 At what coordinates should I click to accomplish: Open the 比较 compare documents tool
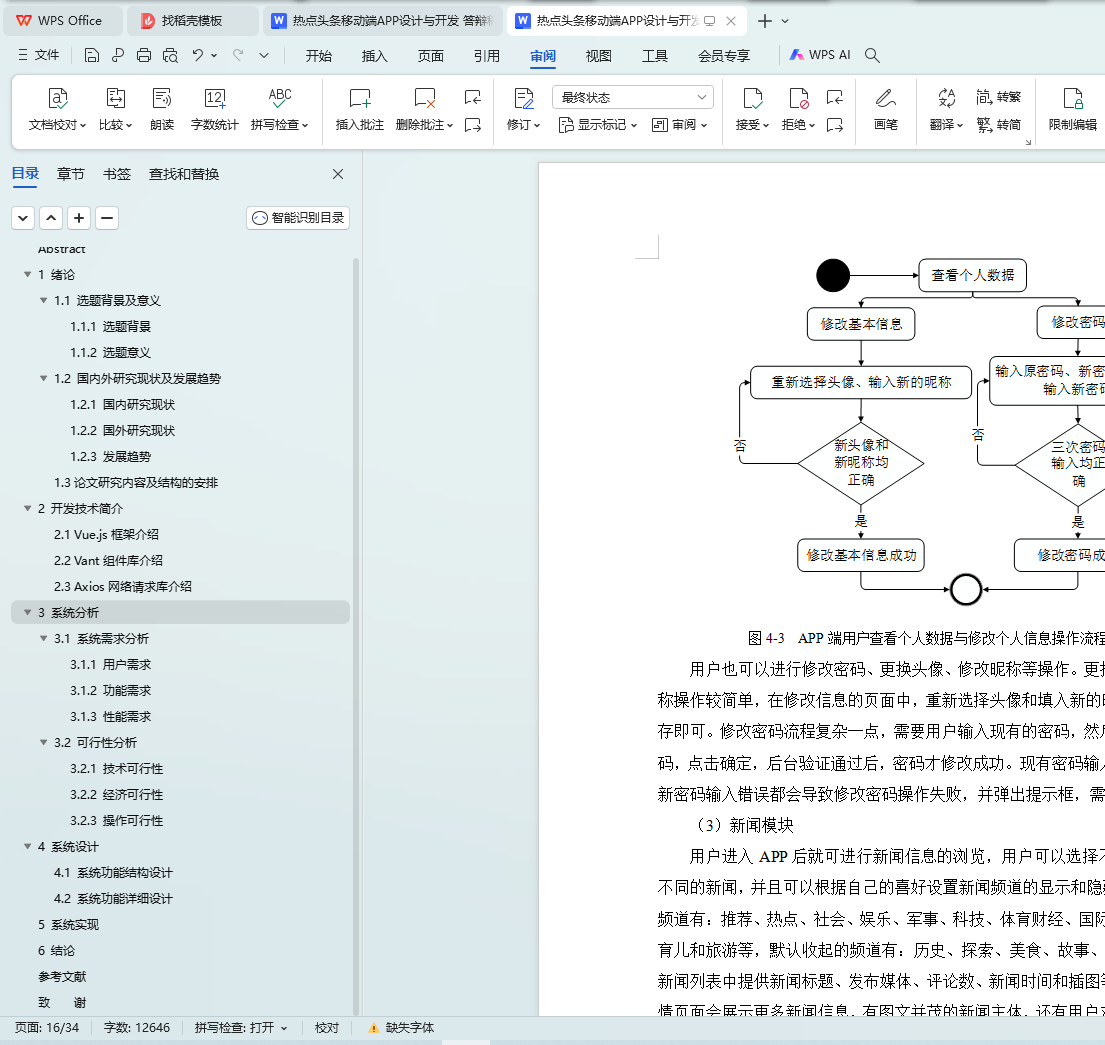[x=116, y=110]
